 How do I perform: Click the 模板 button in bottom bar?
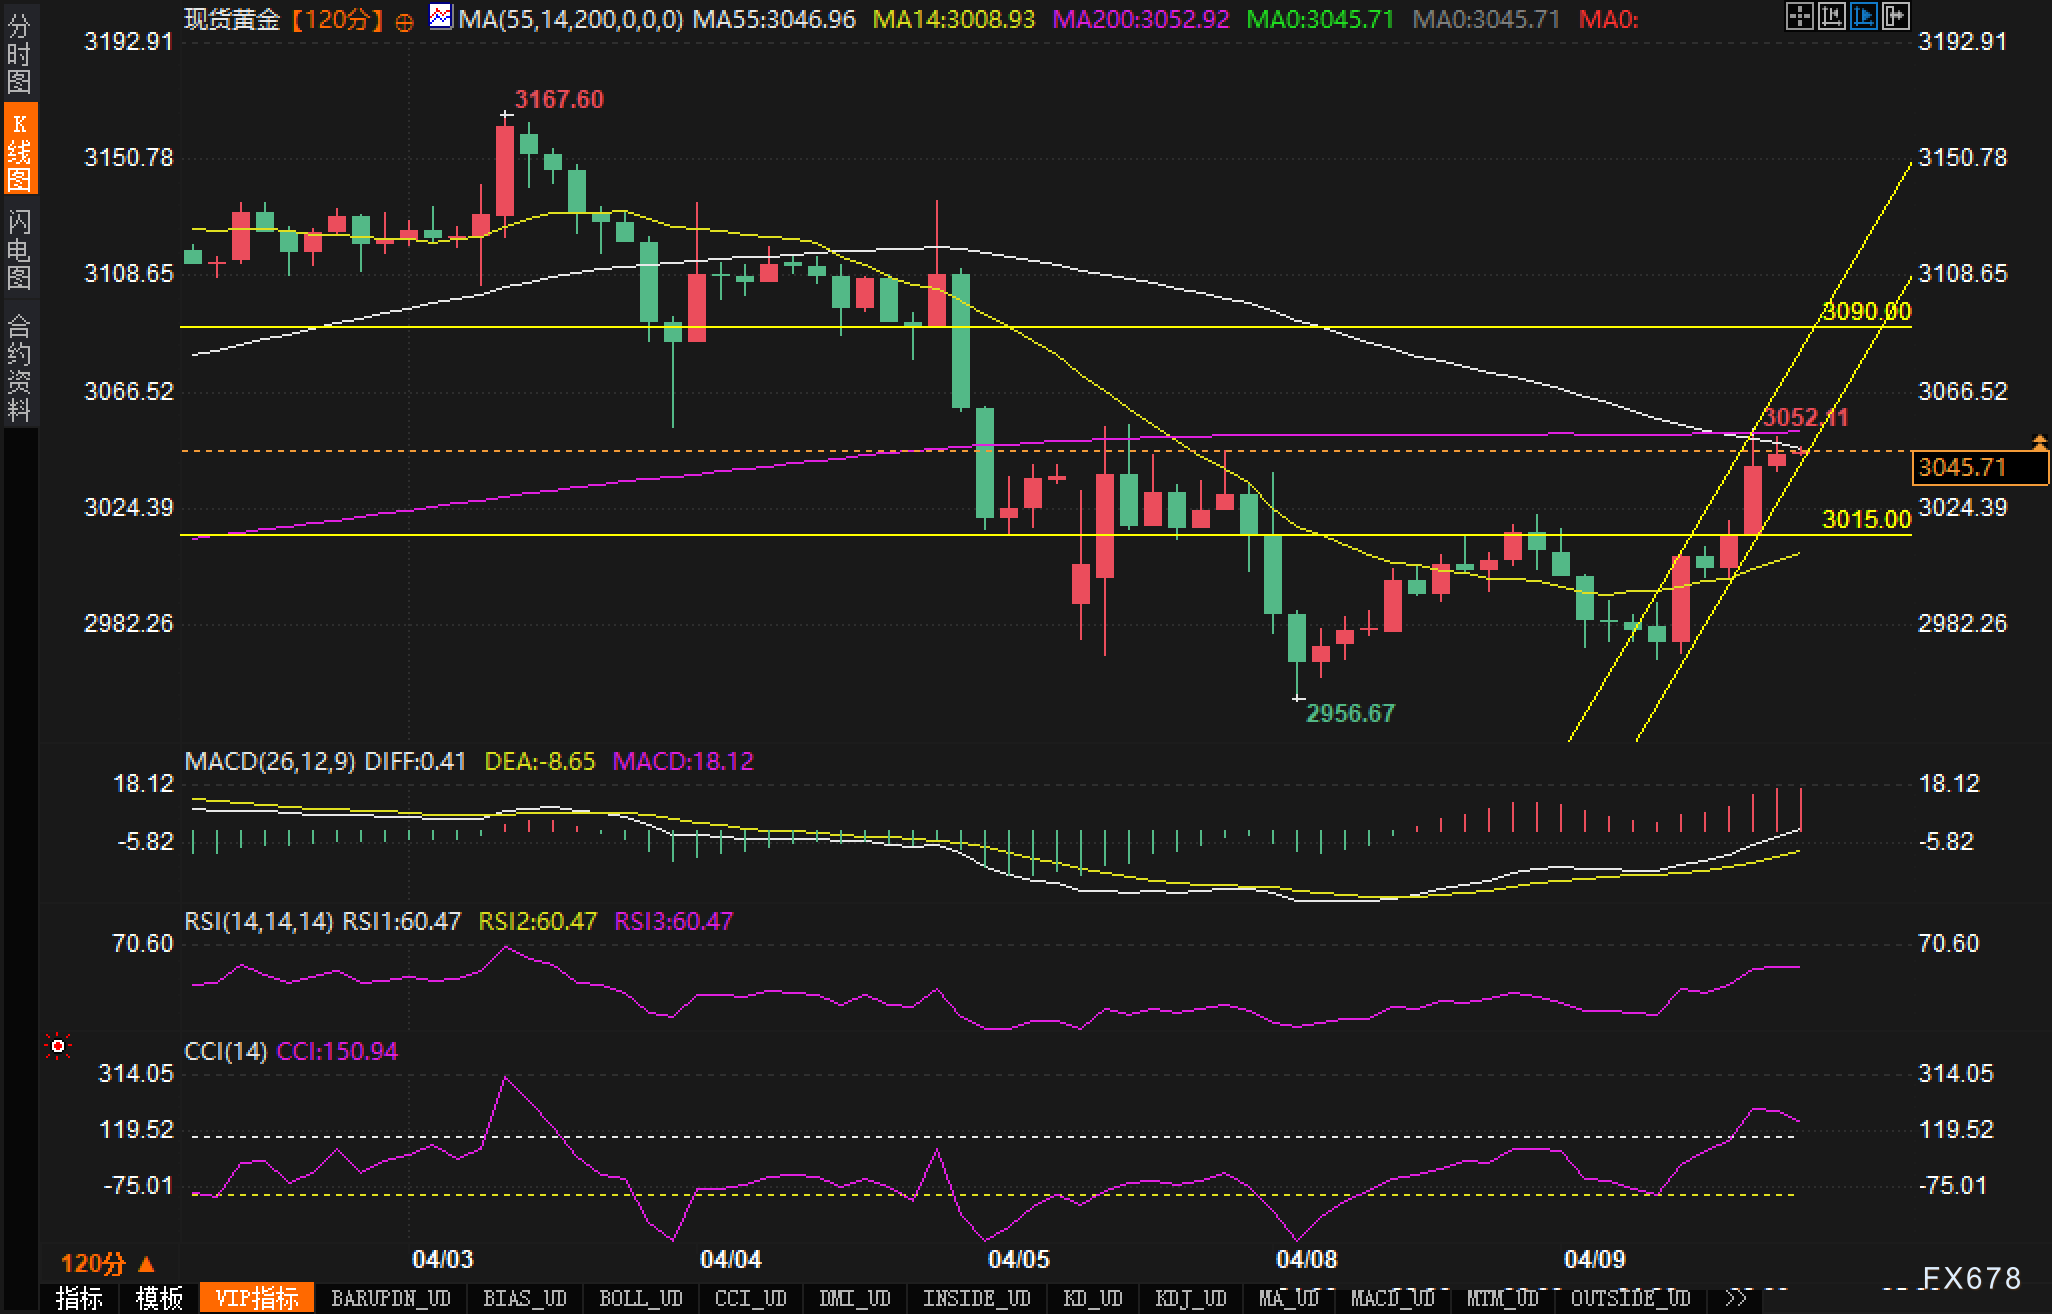160,1298
